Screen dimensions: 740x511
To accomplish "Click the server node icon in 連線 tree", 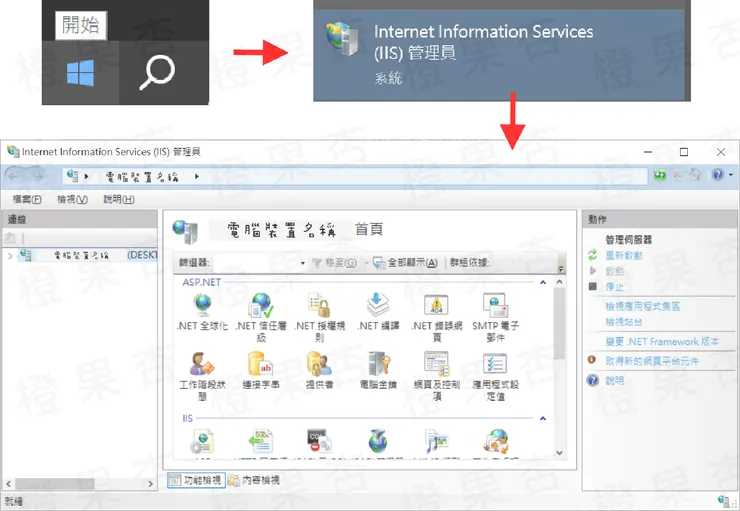I will tap(25, 255).
